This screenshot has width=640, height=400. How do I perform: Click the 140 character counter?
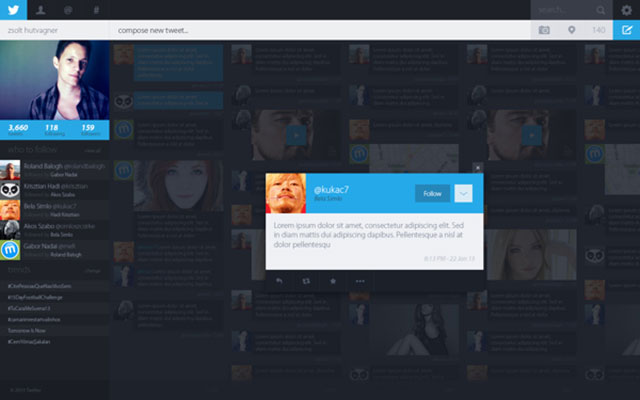click(x=598, y=30)
